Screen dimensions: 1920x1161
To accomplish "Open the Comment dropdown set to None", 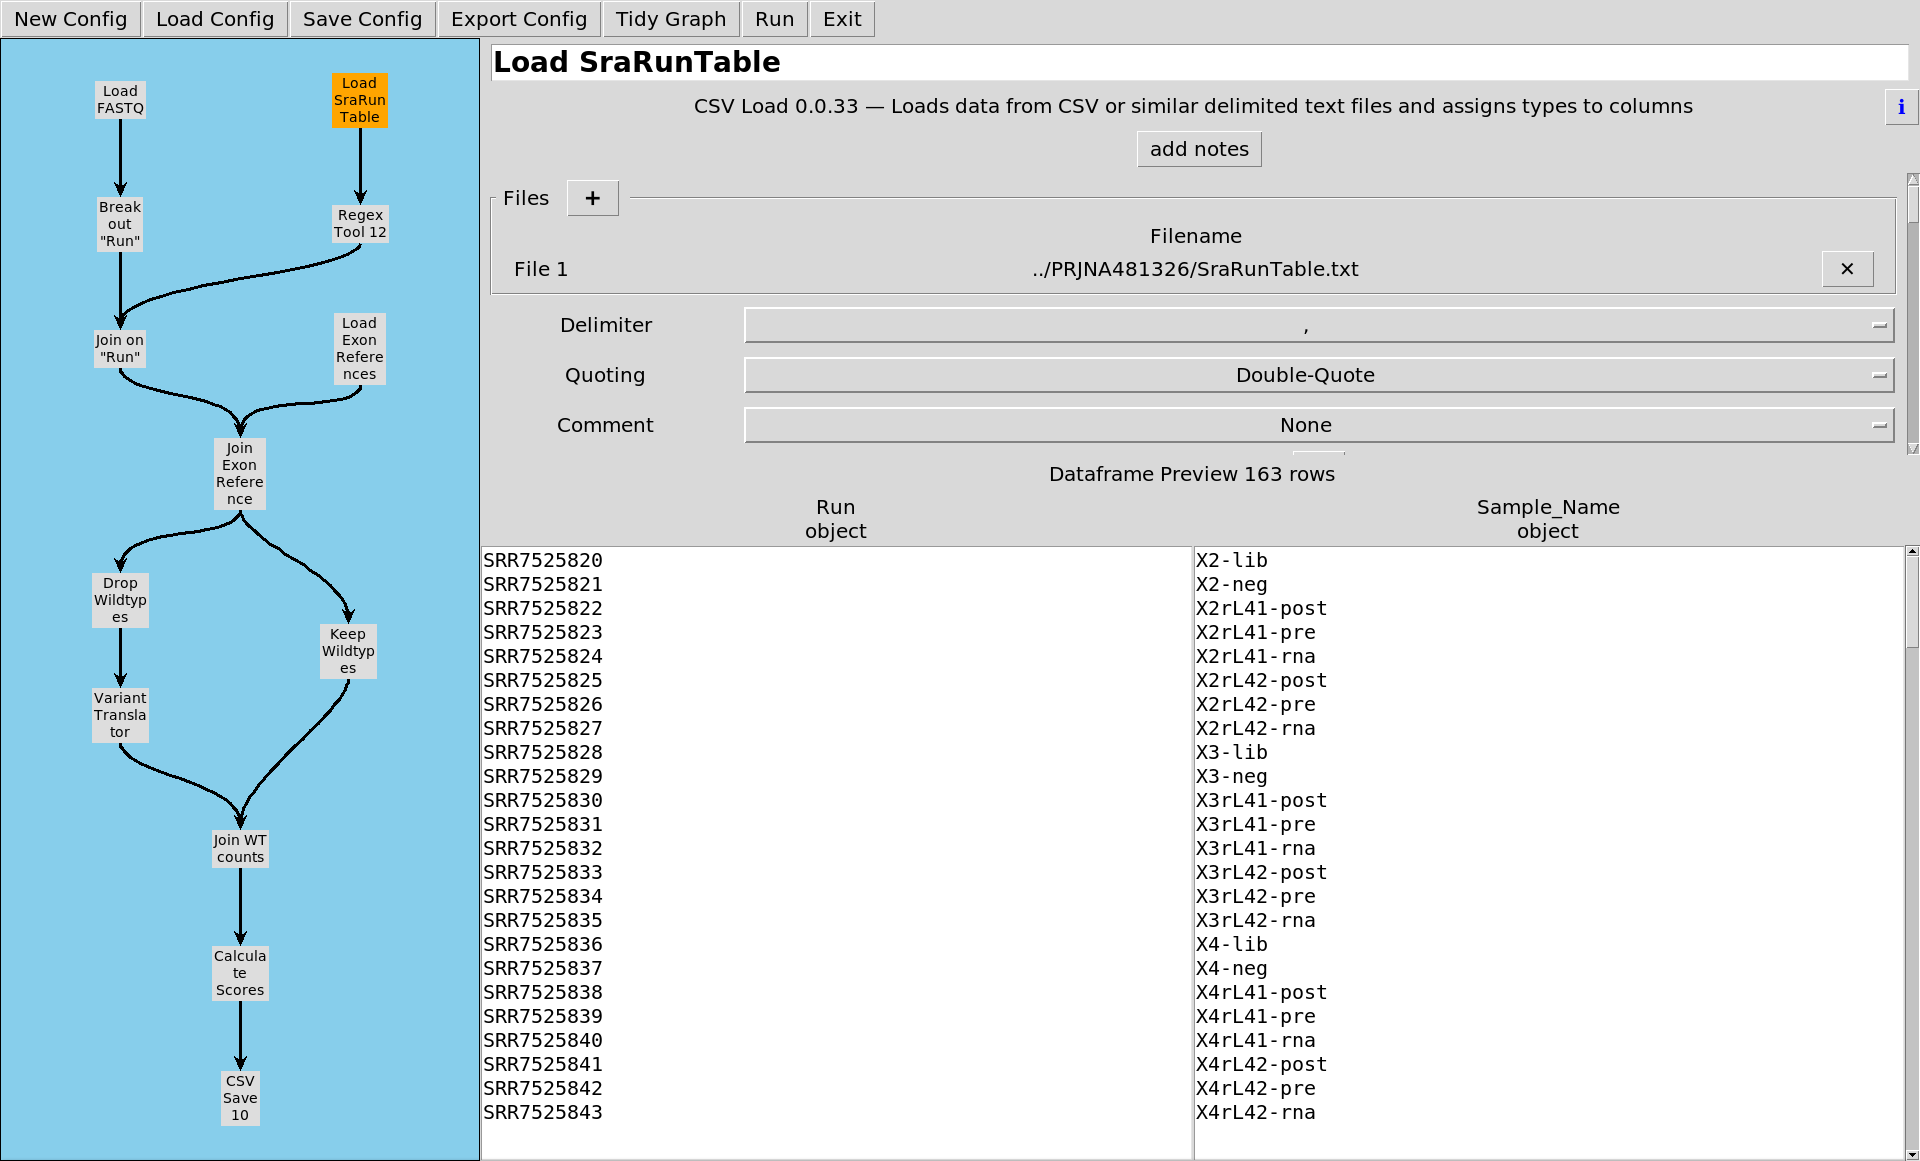I will [x=1318, y=425].
